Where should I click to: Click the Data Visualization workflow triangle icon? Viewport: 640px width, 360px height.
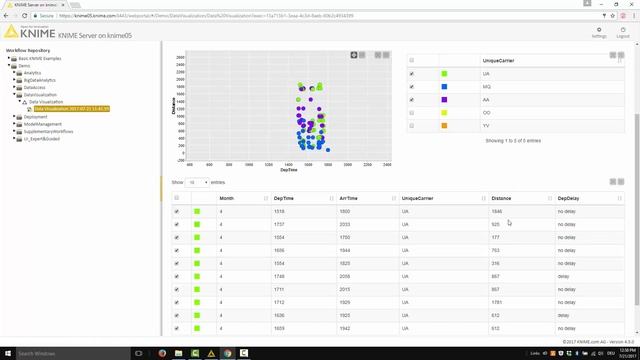coord(24,102)
